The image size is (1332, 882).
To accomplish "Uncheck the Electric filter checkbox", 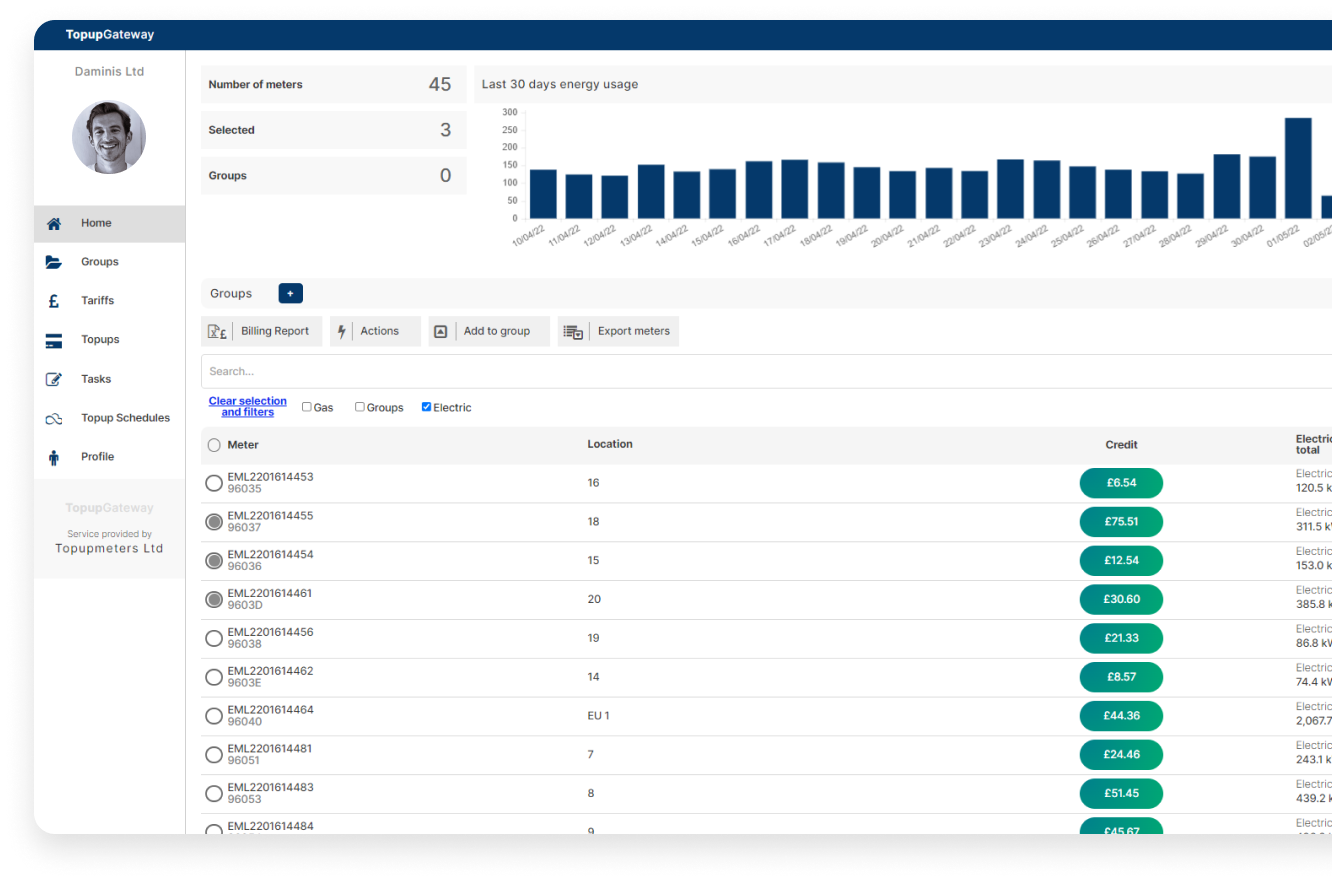I will [427, 407].
